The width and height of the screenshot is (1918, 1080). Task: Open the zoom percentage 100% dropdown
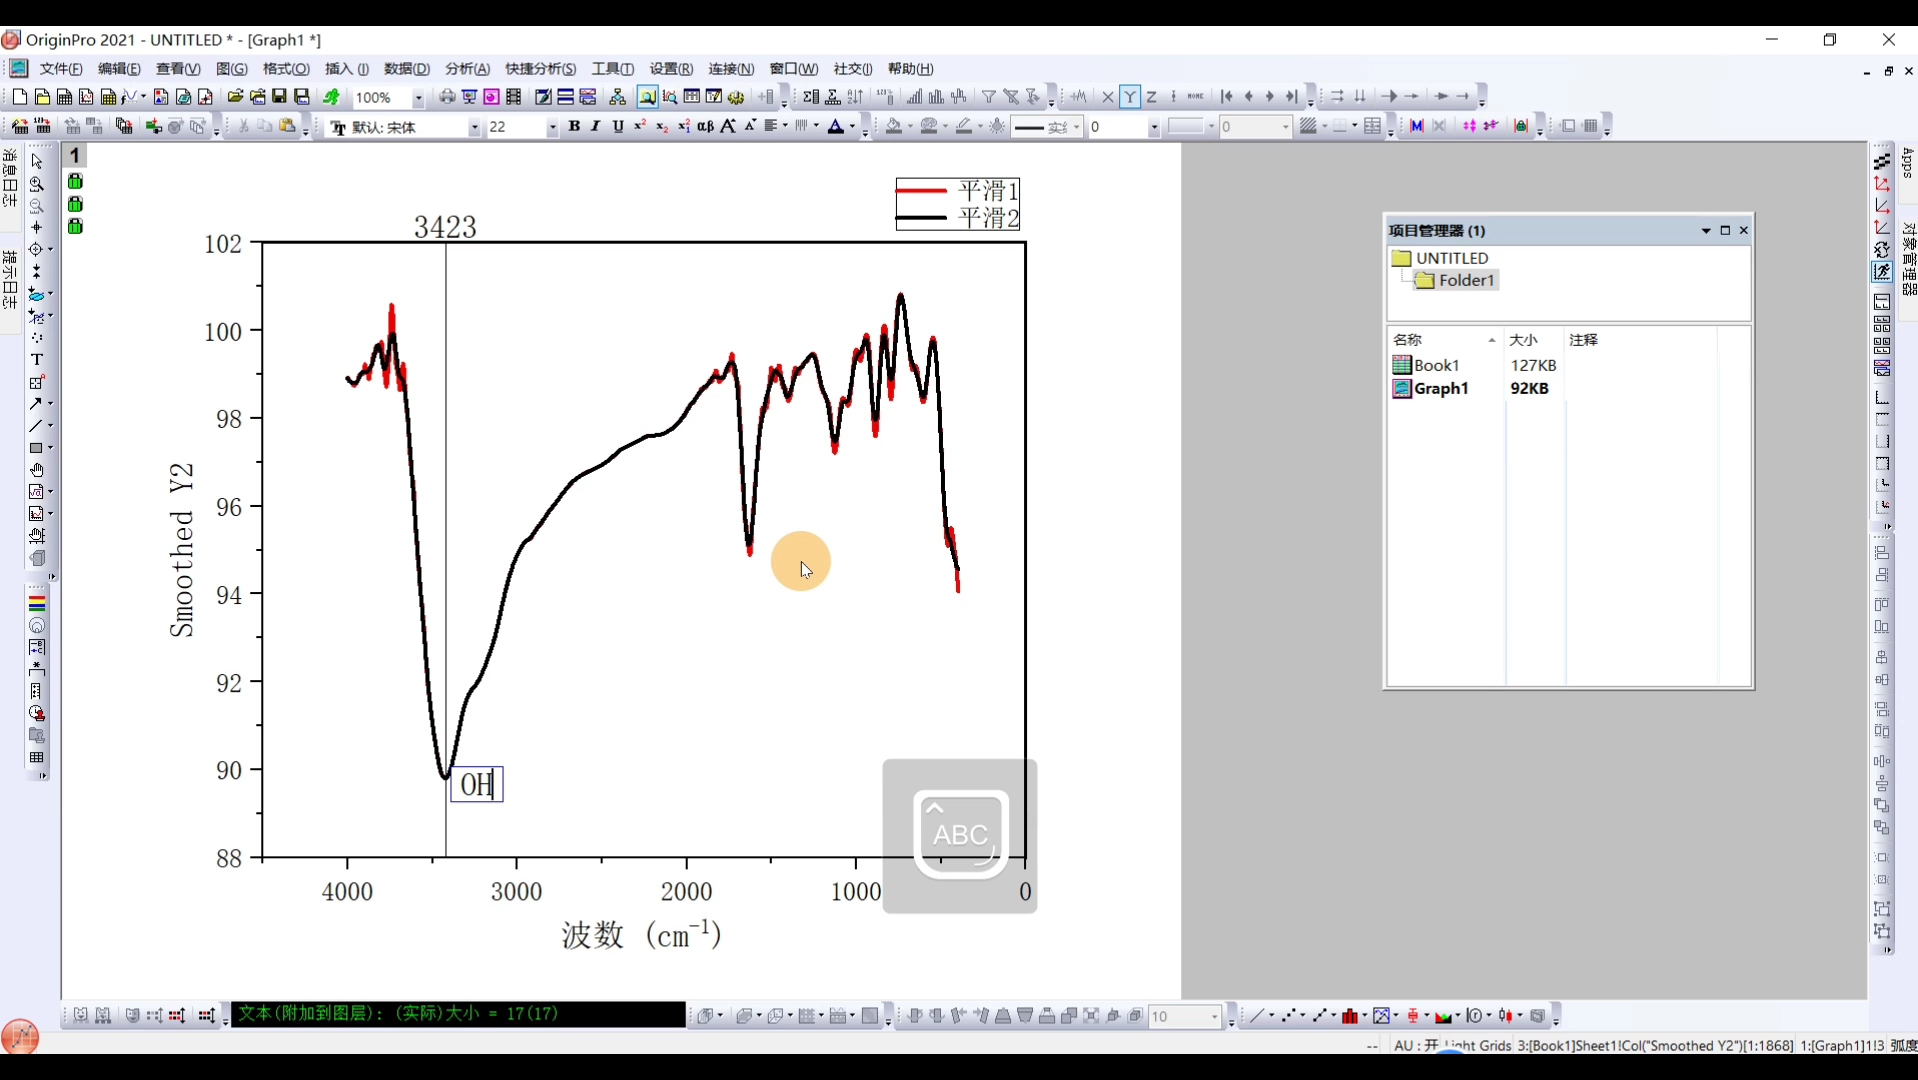pyautogui.click(x=418, y=98)
